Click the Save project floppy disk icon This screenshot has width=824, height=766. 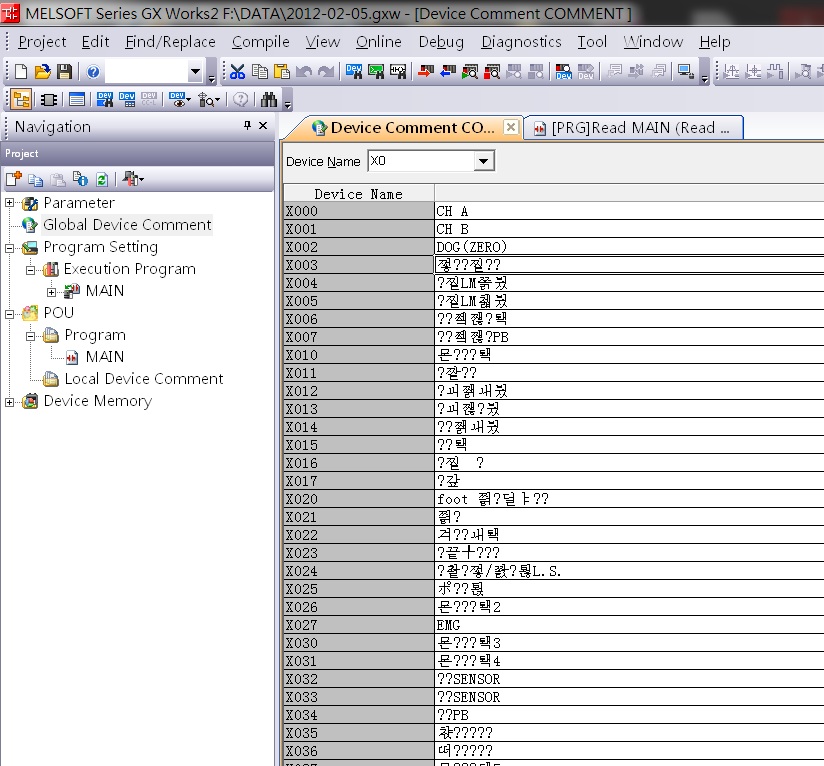(x=64, y=72)
